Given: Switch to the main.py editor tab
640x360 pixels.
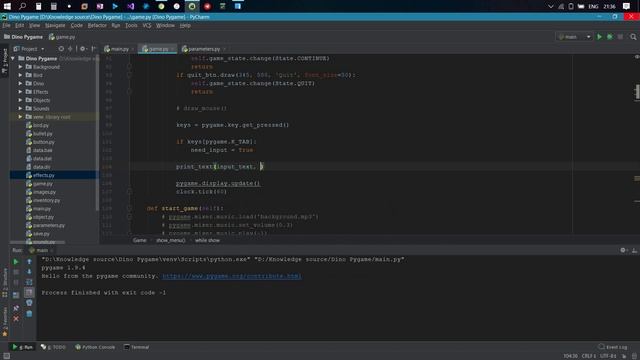Looking at the screenshot, I should point(119,49).
